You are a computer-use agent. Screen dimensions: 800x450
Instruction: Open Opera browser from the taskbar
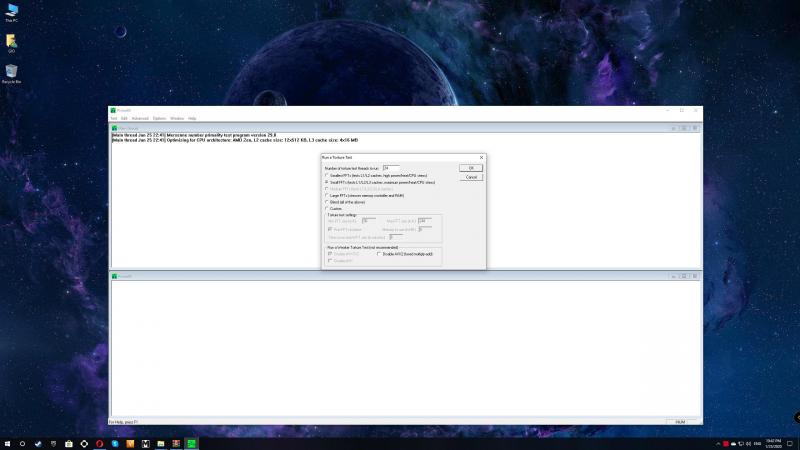tap(98, 442)
